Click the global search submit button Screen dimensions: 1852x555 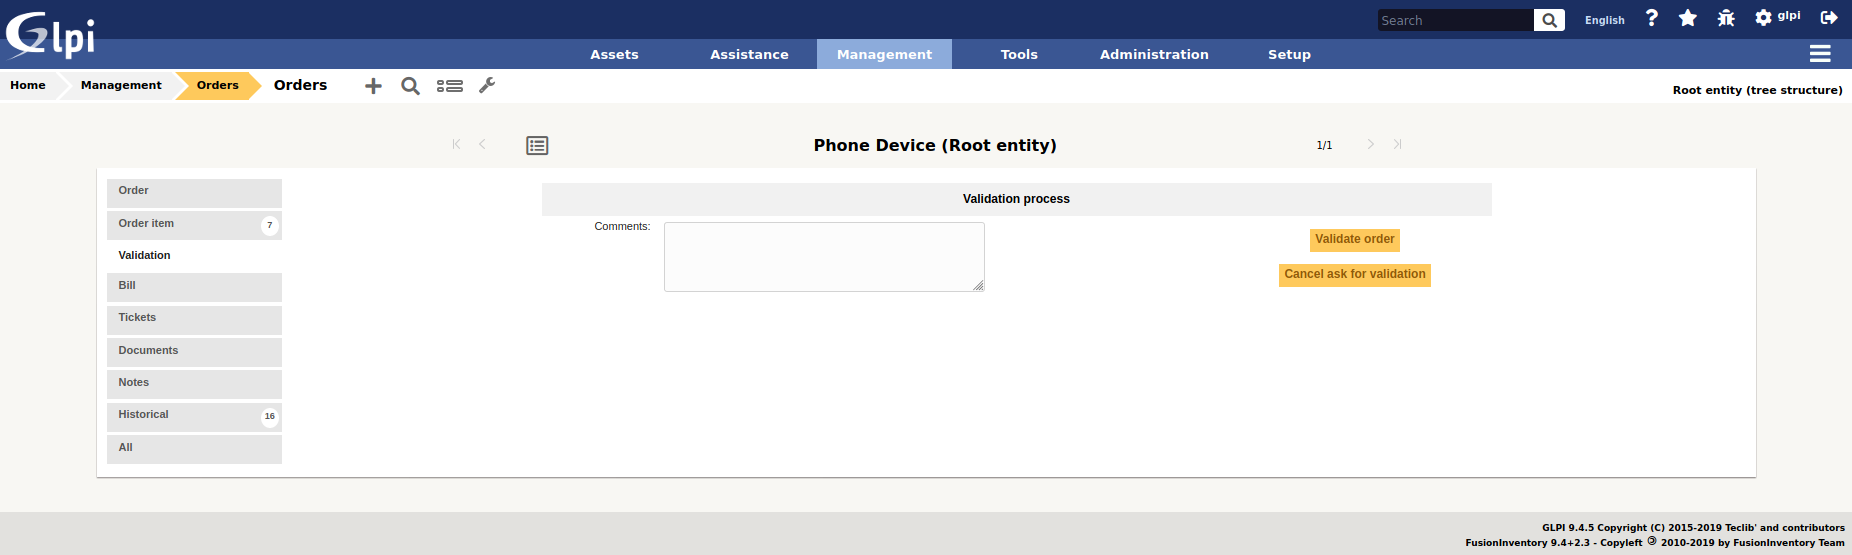(1549, 20)
